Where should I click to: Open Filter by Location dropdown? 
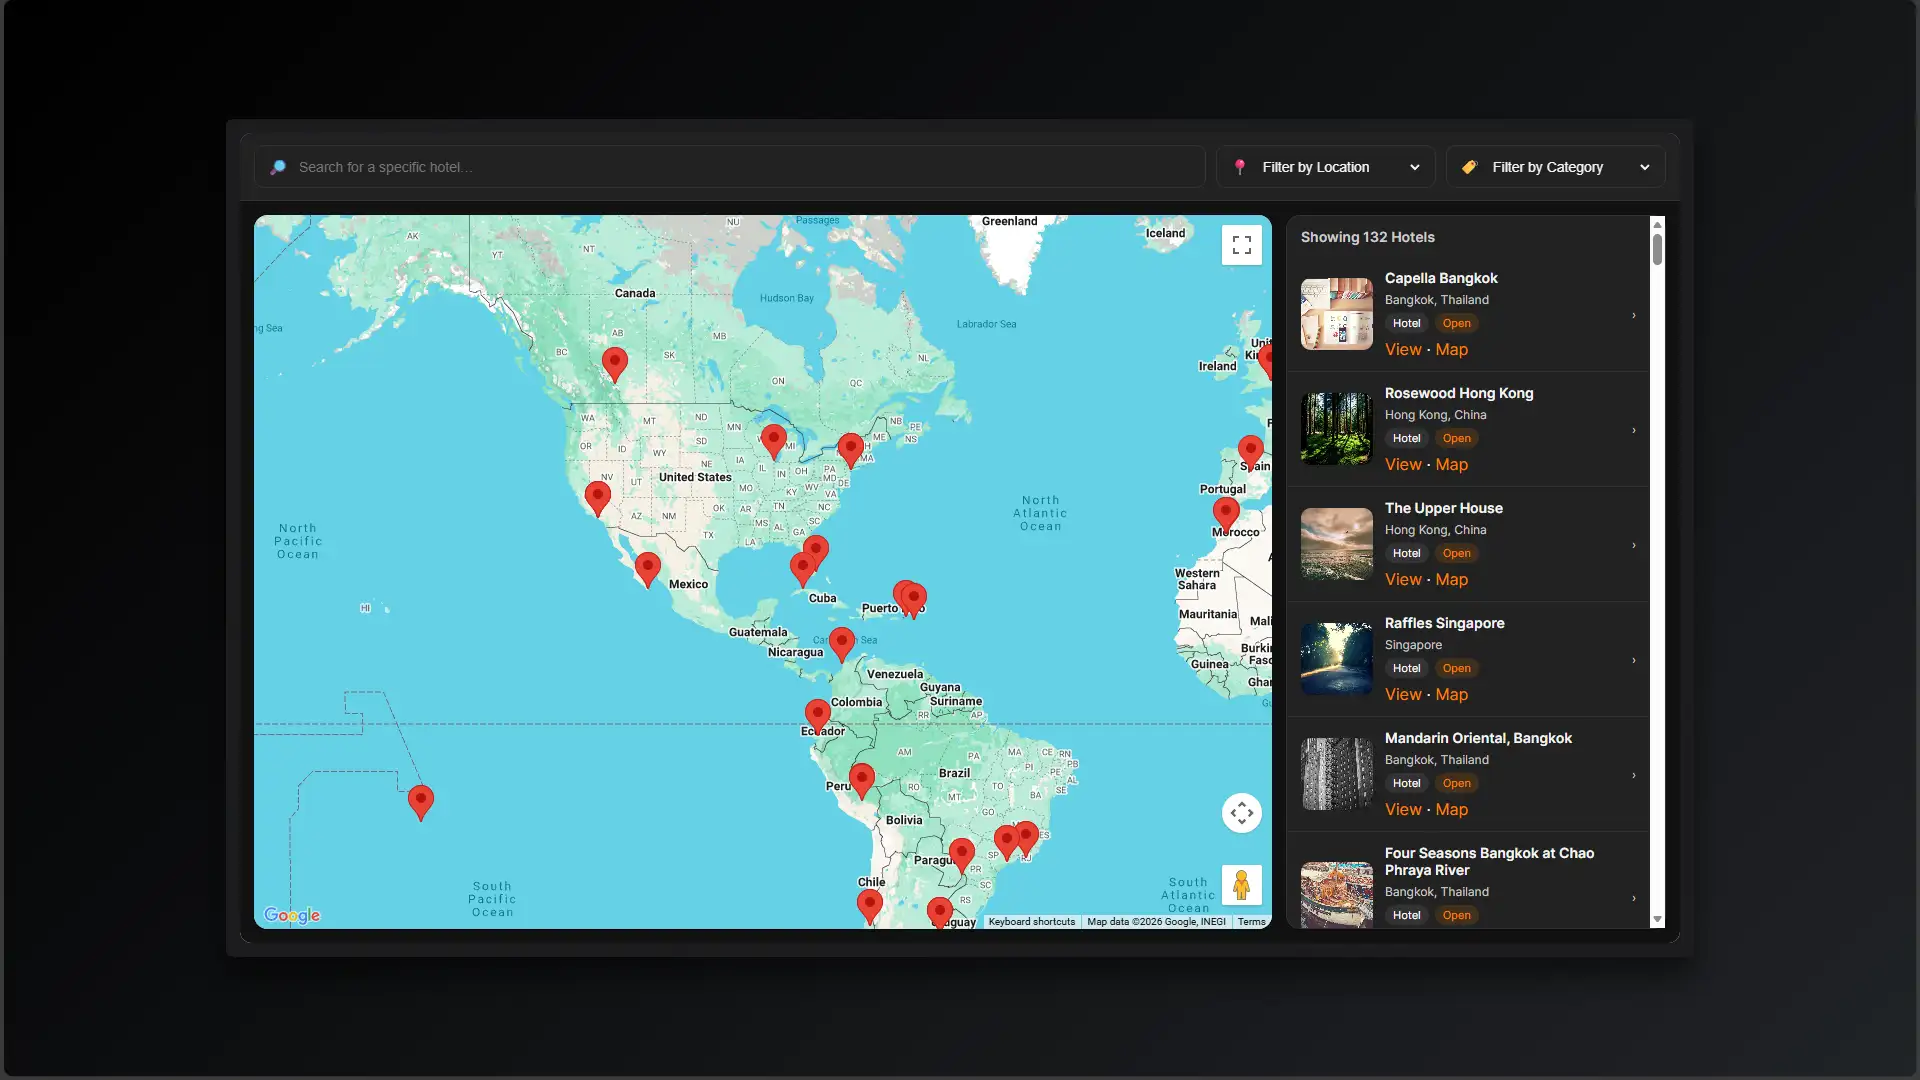point(1325,167)
